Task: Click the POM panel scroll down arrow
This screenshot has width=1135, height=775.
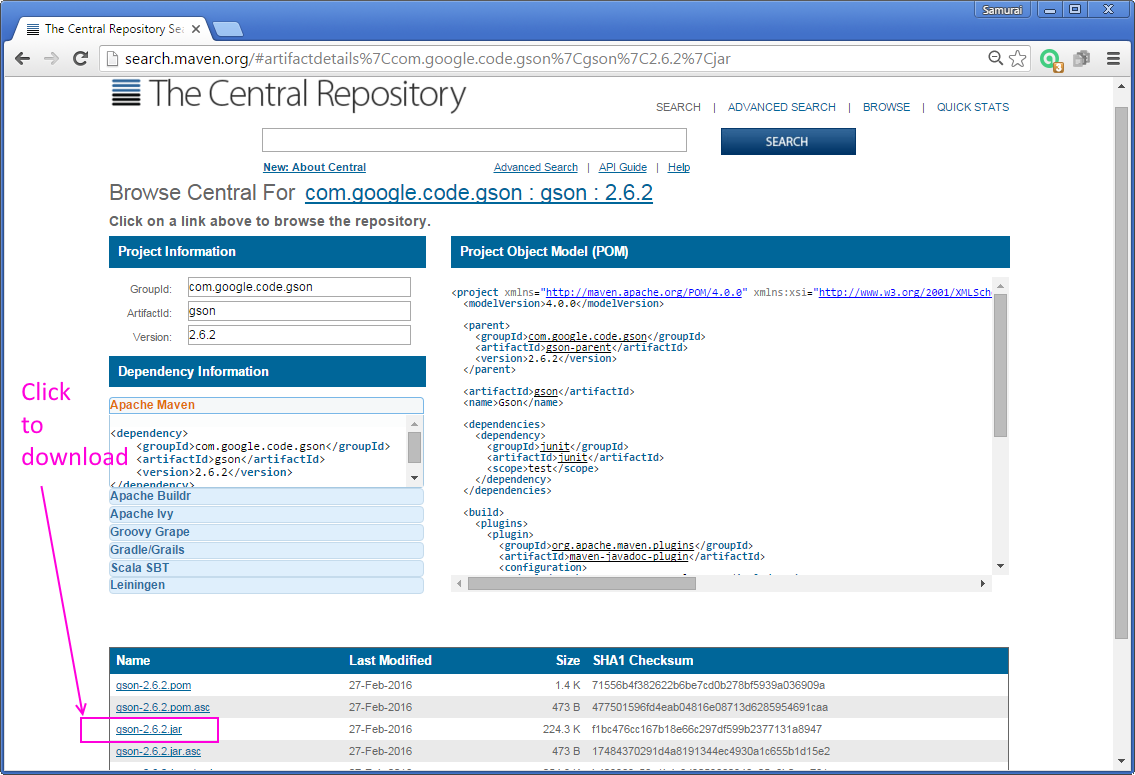Action: point(1000,567)
